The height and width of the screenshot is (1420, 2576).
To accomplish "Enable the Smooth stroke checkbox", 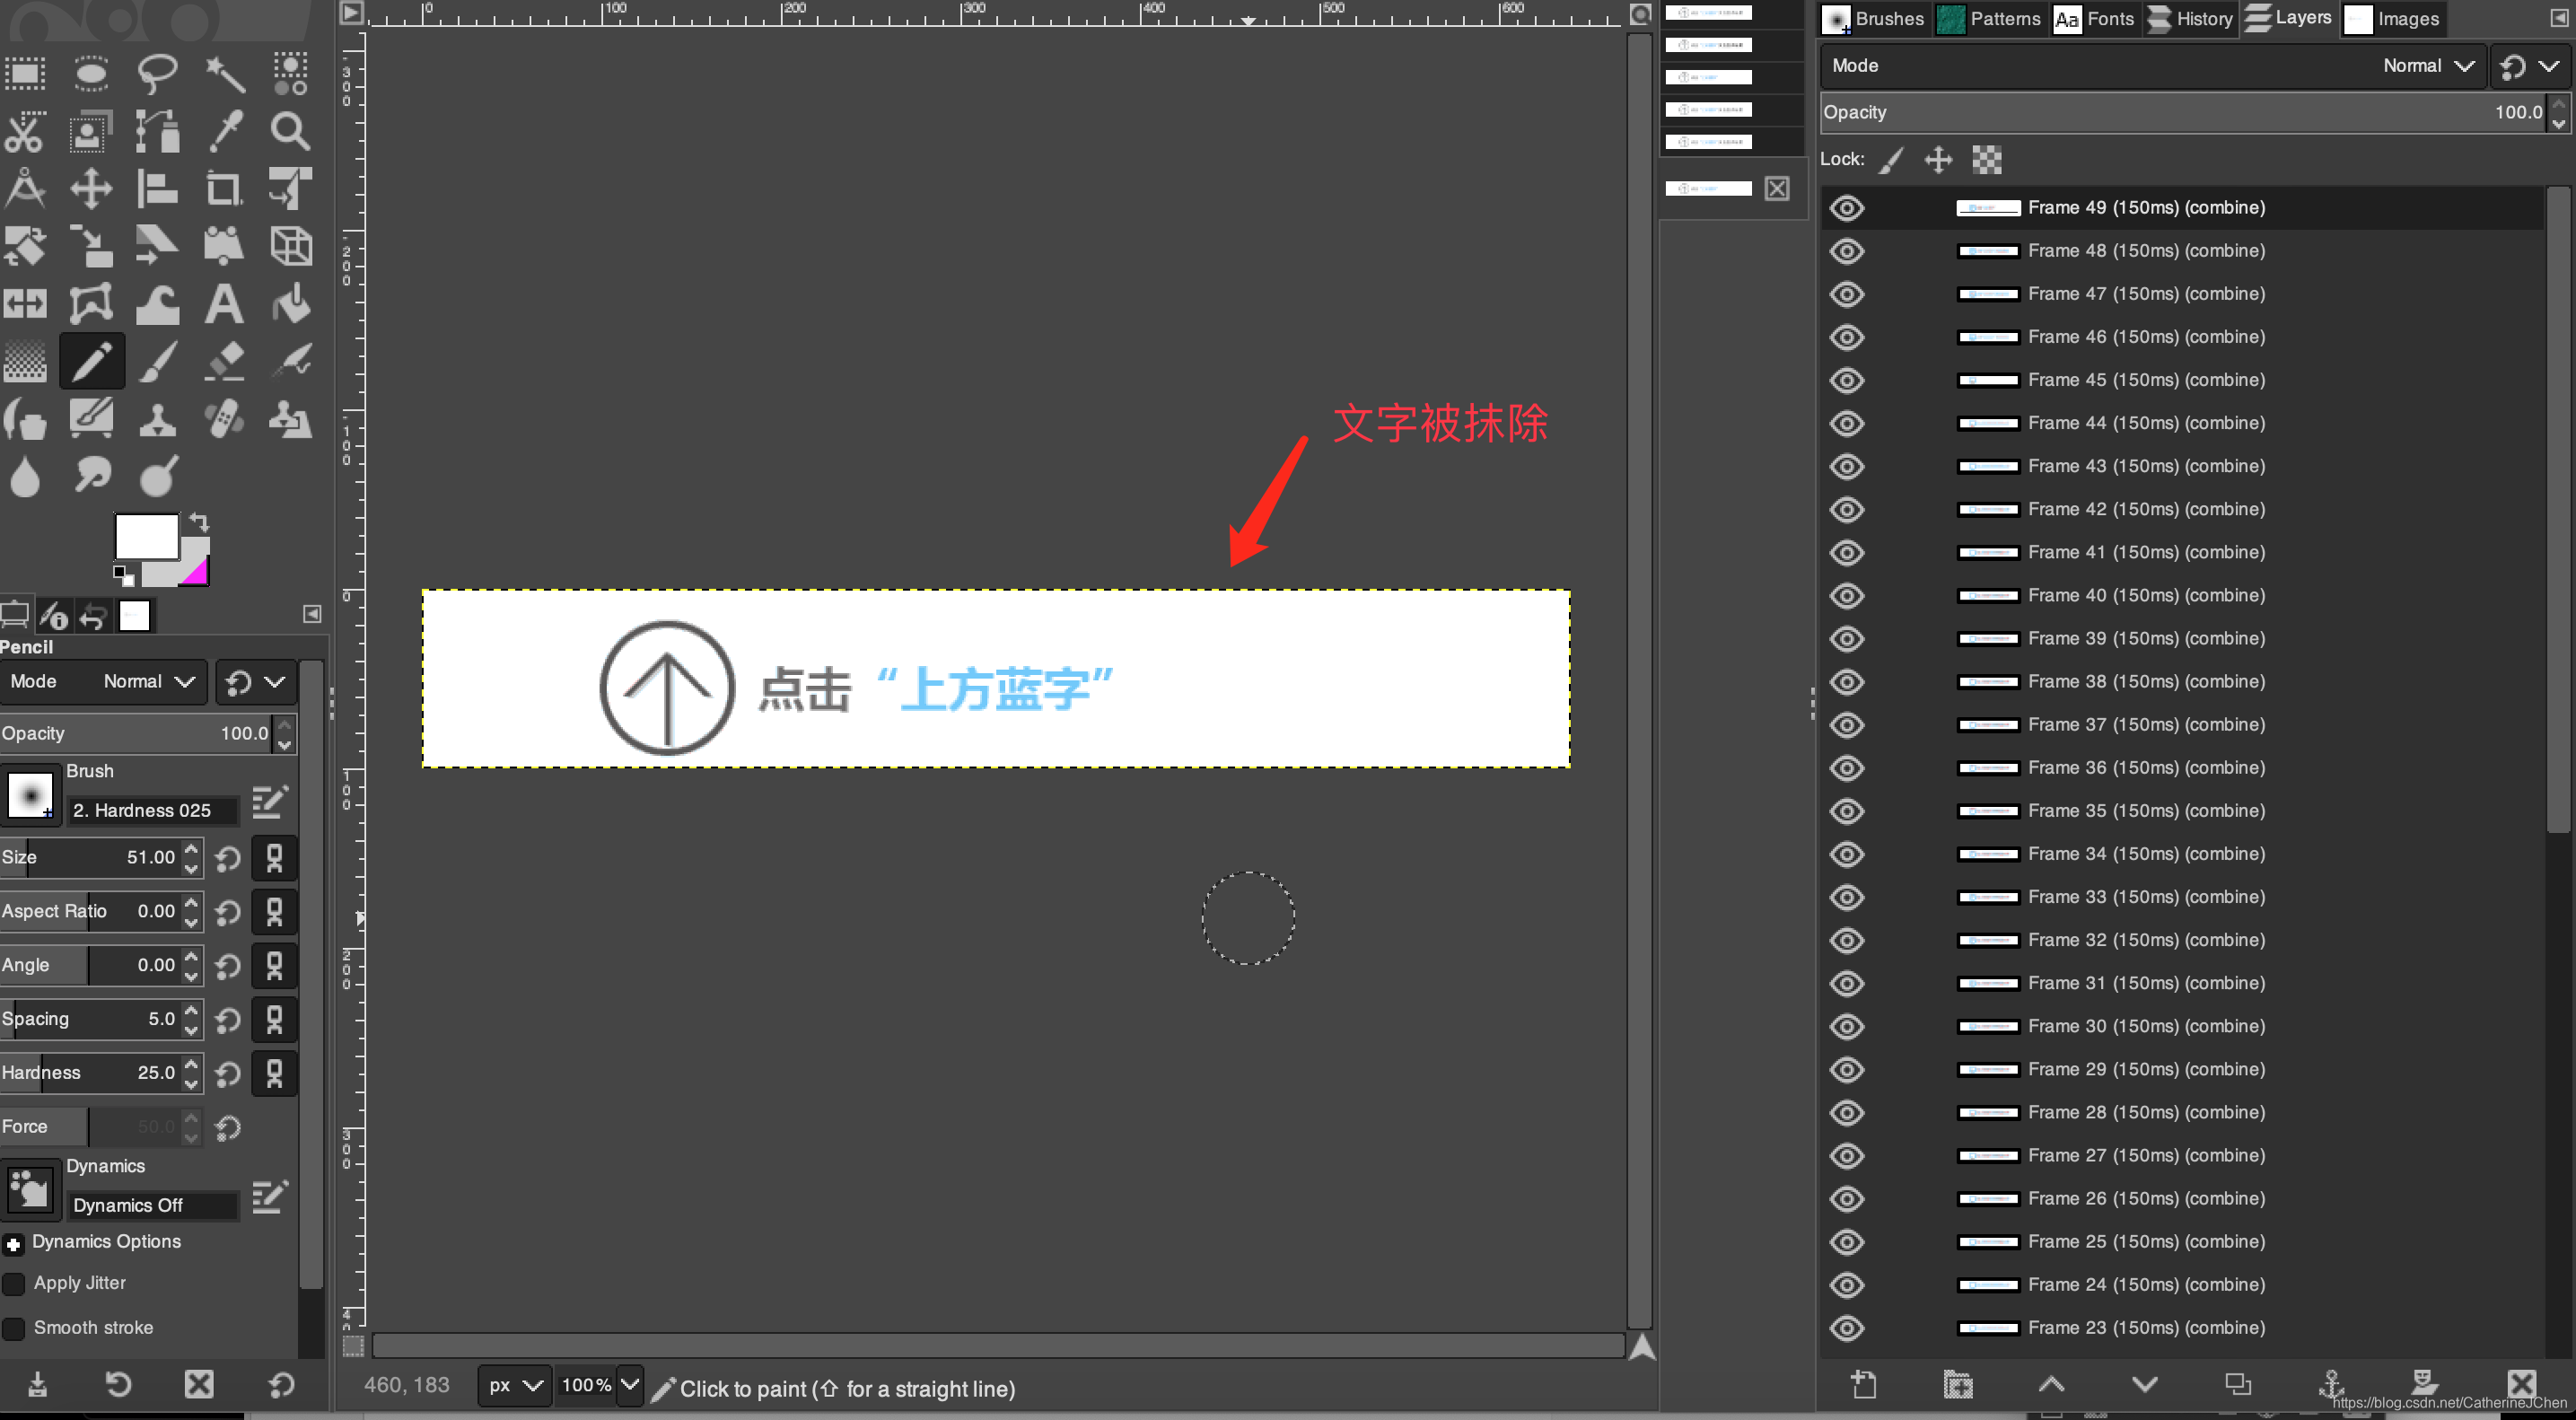I will click(15, 1328).
